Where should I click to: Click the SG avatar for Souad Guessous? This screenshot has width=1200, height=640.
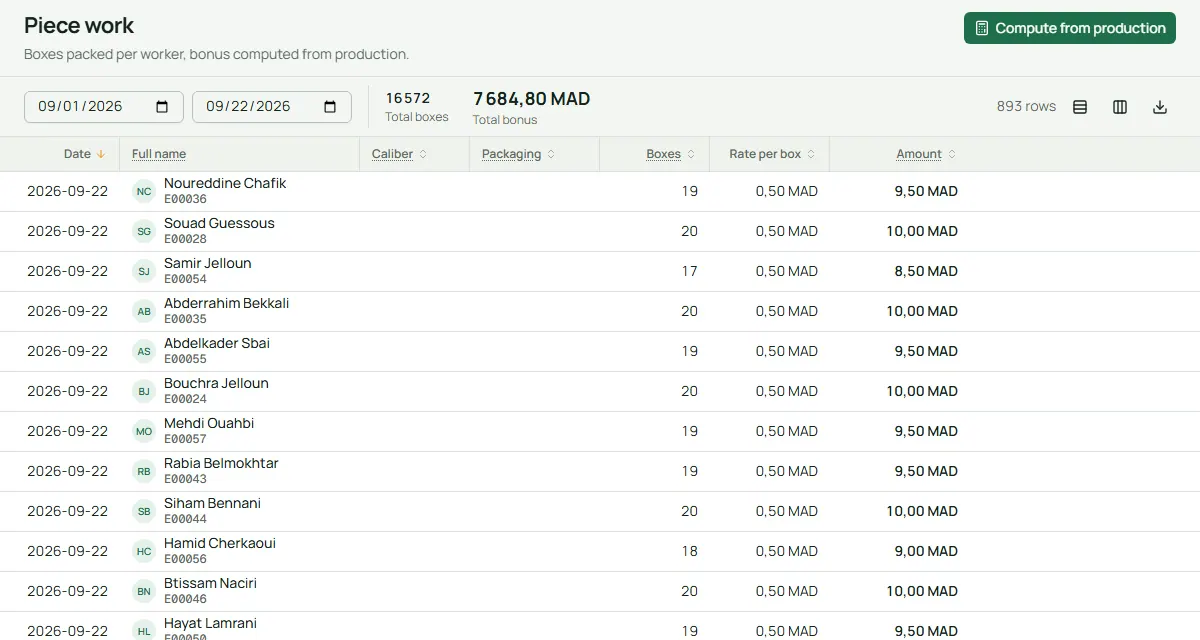(x=144, y=231)
